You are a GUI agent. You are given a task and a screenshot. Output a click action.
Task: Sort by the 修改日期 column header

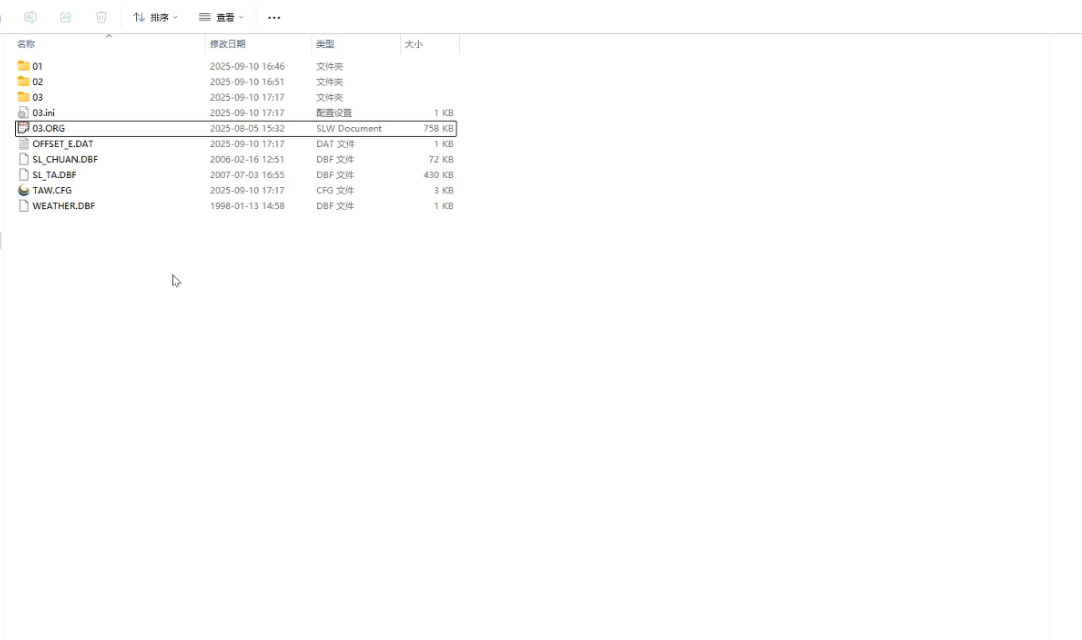click(228, 44)
